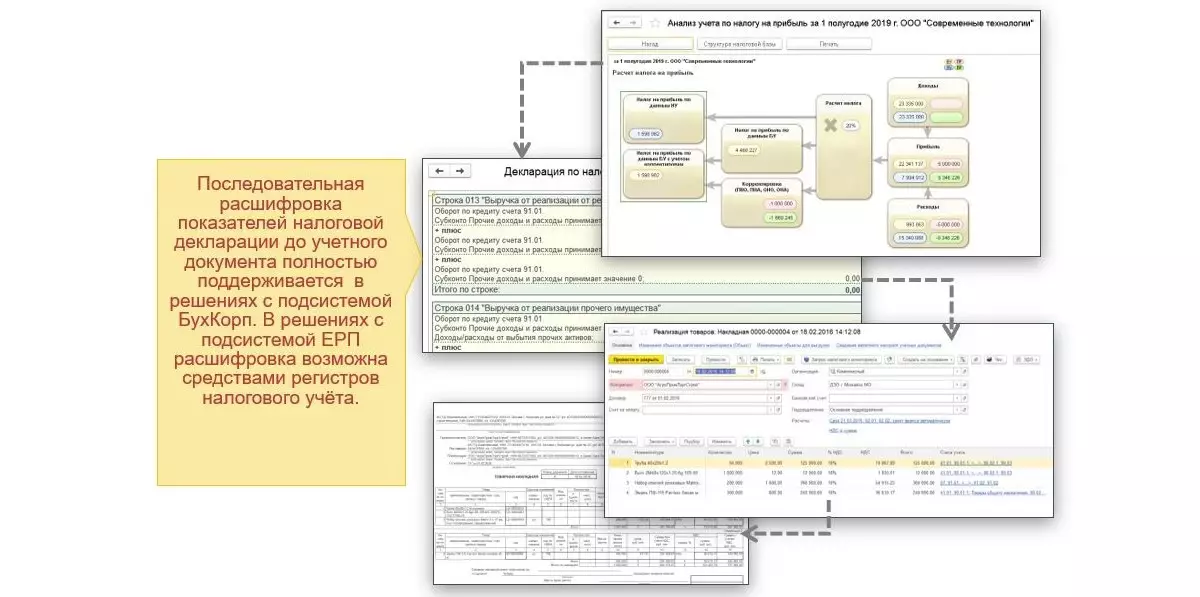
Task: Click the Записать button in sales document
Action: (x=680, y=359)
